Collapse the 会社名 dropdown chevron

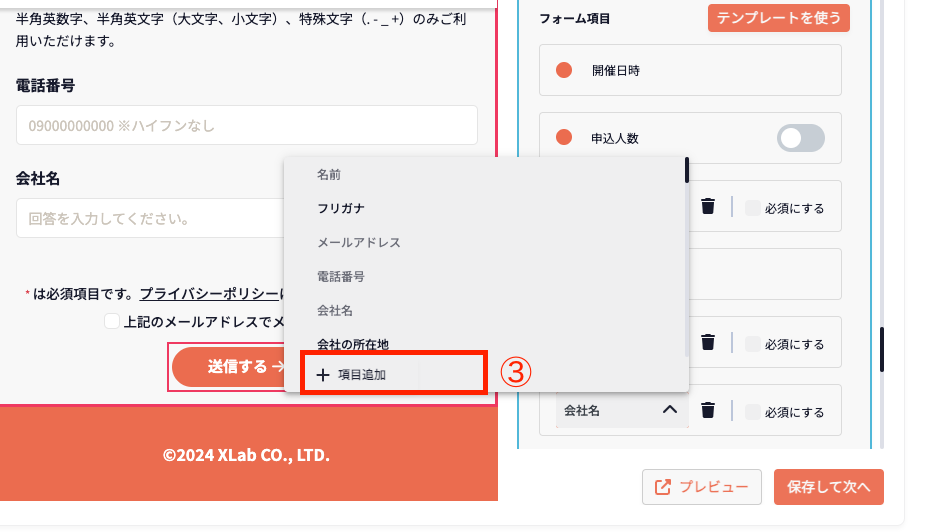click(x=670, y=410)
